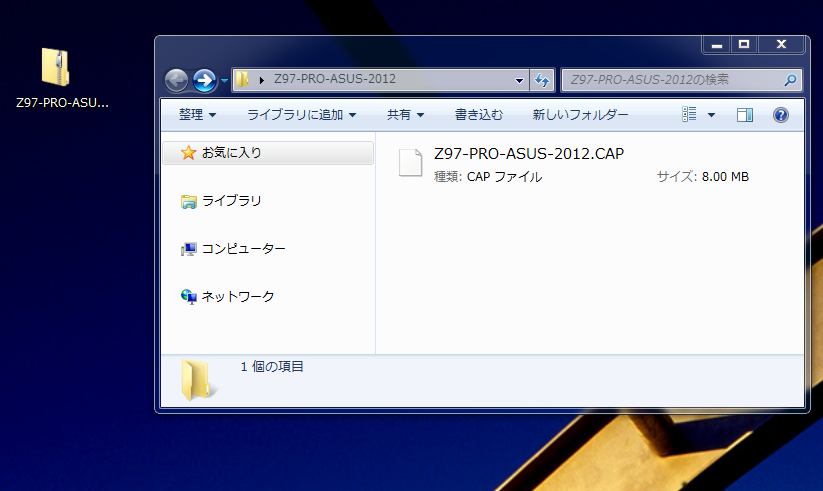Click the folder icon in the address bar
The image size is (823, 491).
pos(242,79)
